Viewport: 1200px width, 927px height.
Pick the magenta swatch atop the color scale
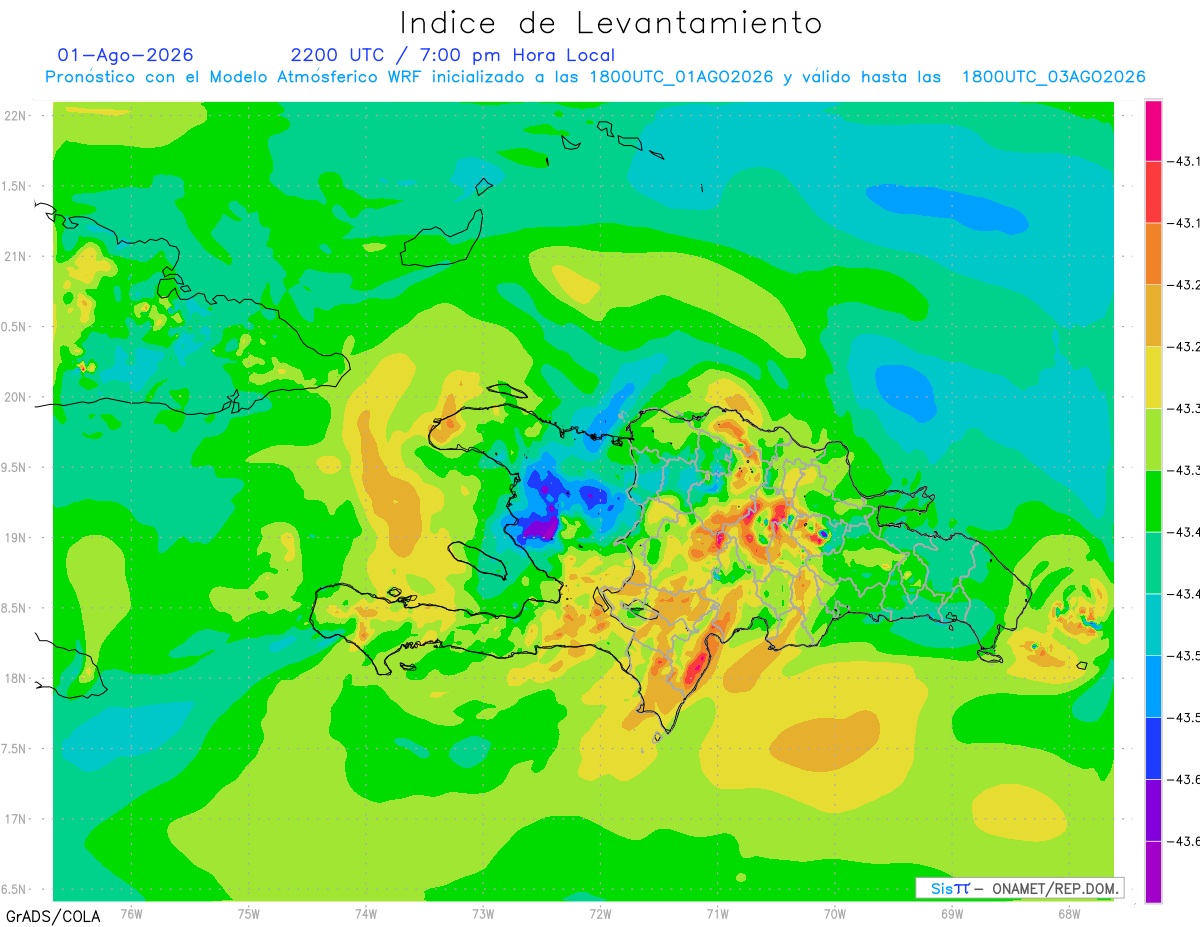[x=1153, y=130]
